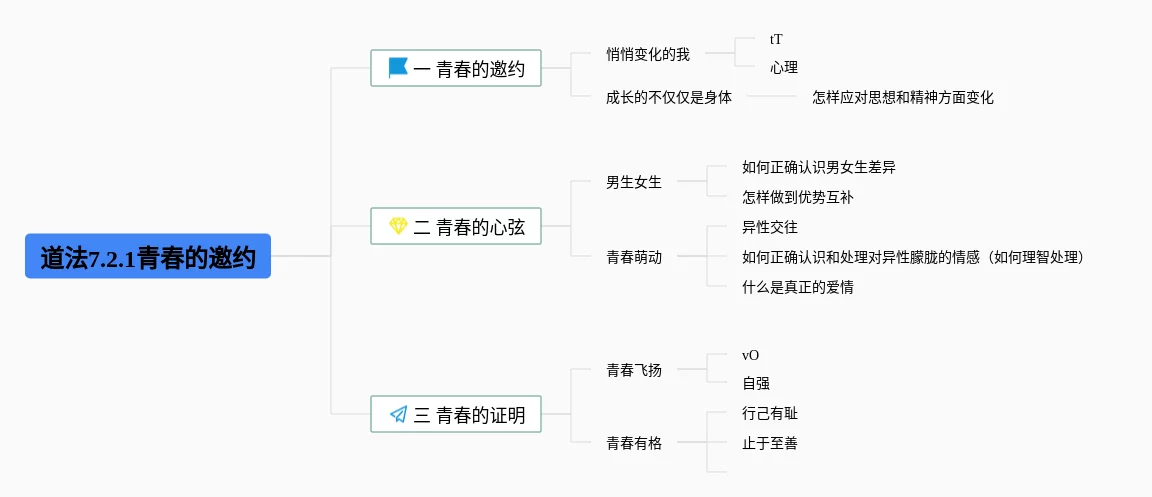Click the 悄悄变化的我 subtopic

[648, 54]
